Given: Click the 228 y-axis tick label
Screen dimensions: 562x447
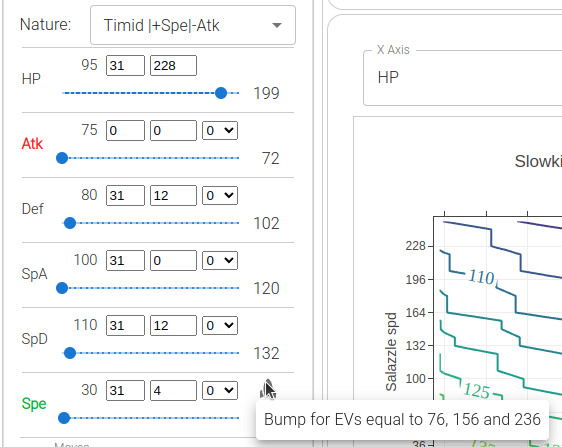Looking at the screenshot, I should tap(415, 246).
